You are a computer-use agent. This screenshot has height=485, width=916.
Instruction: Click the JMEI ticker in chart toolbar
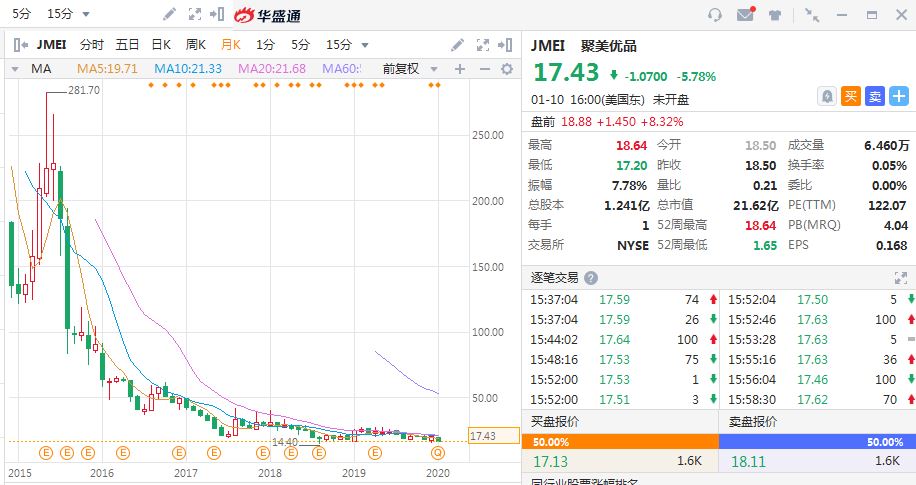click(51, 45)
